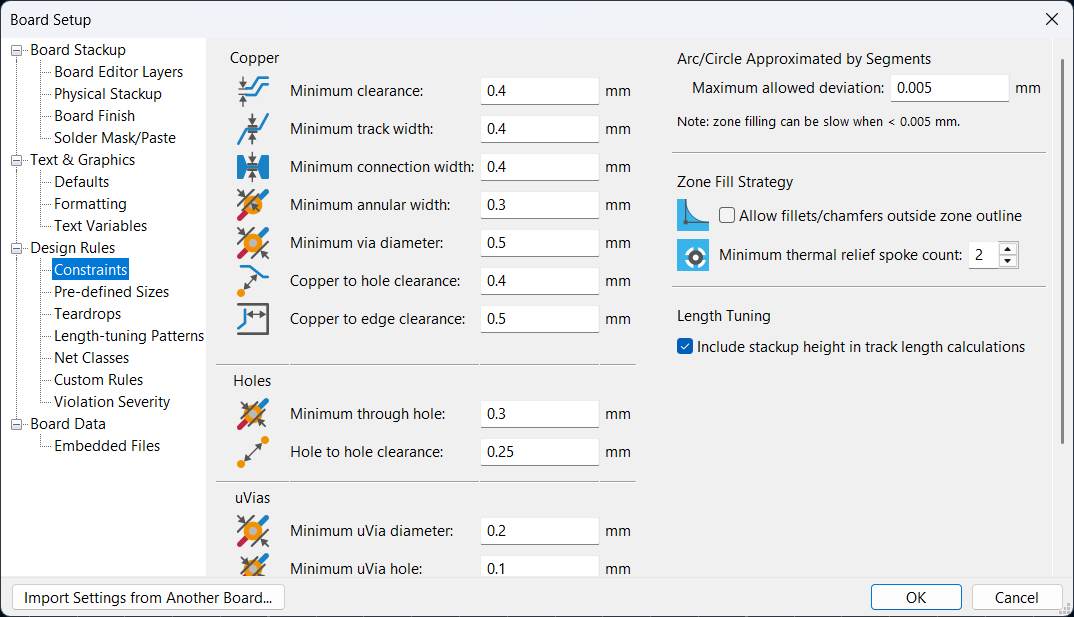Click the maximum allowed deviation field

[x=949, y=88]
